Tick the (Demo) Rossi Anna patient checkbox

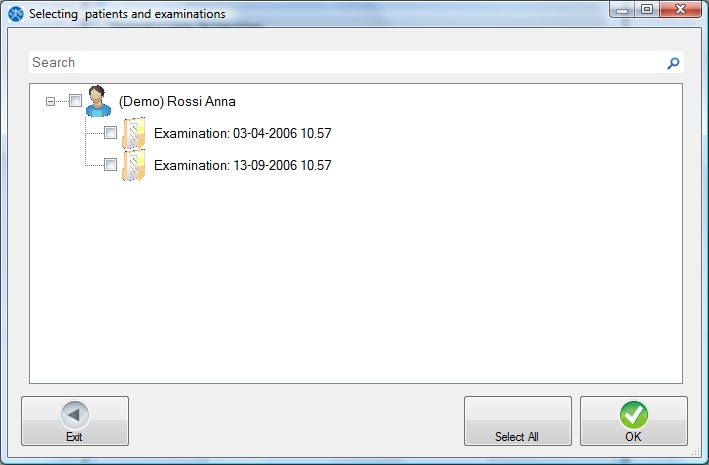coord(76,100)
